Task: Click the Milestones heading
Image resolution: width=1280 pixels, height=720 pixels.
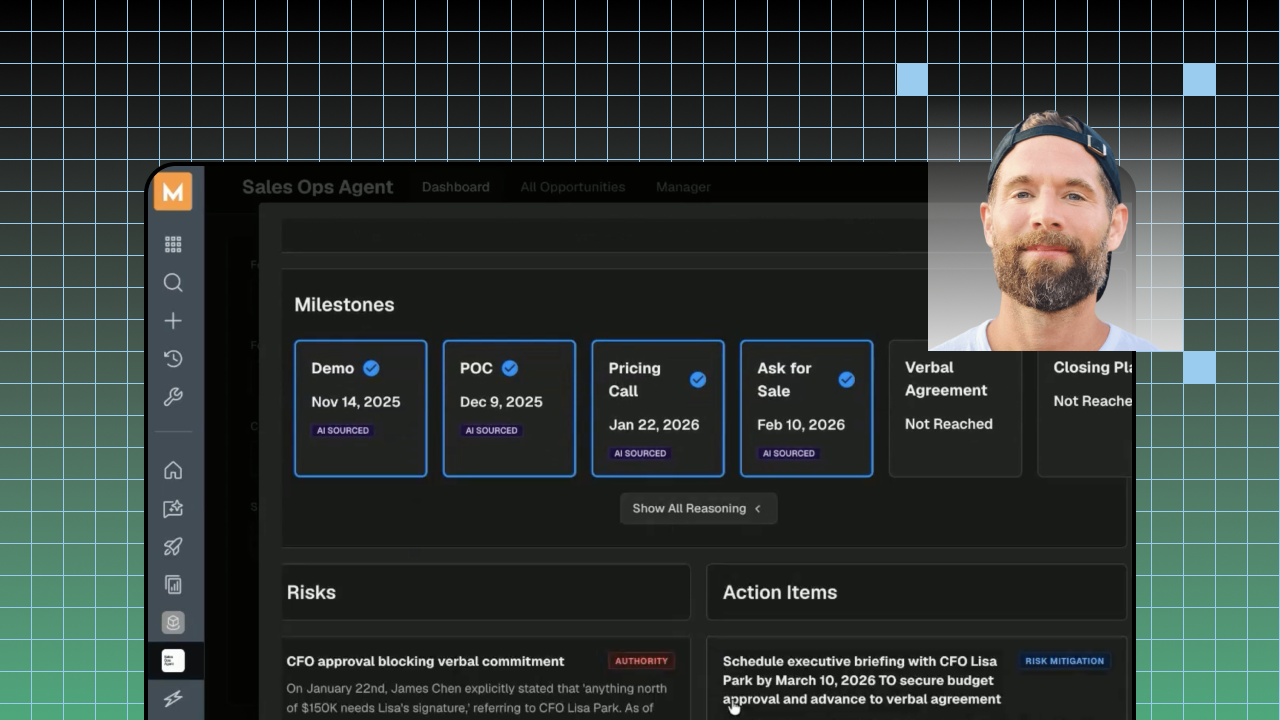Action: click(344, 305)
